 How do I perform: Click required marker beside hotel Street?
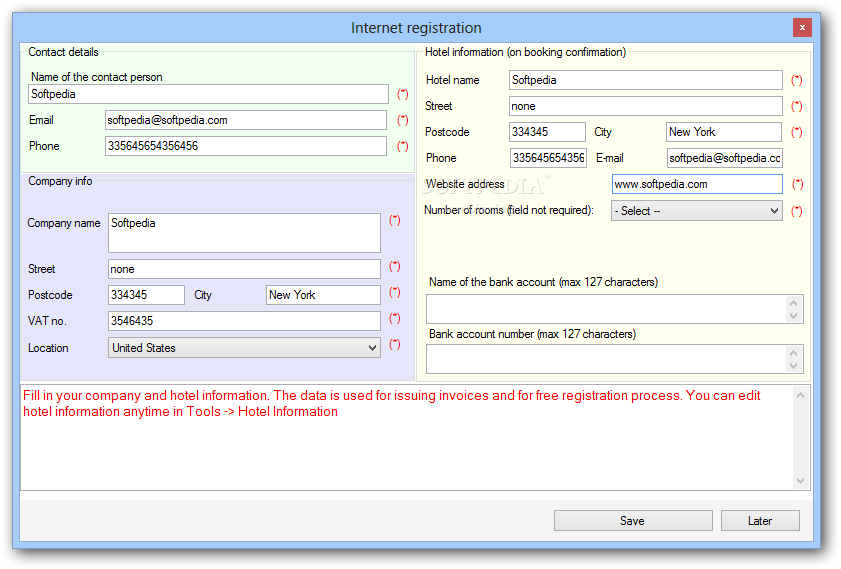[796, 106]
